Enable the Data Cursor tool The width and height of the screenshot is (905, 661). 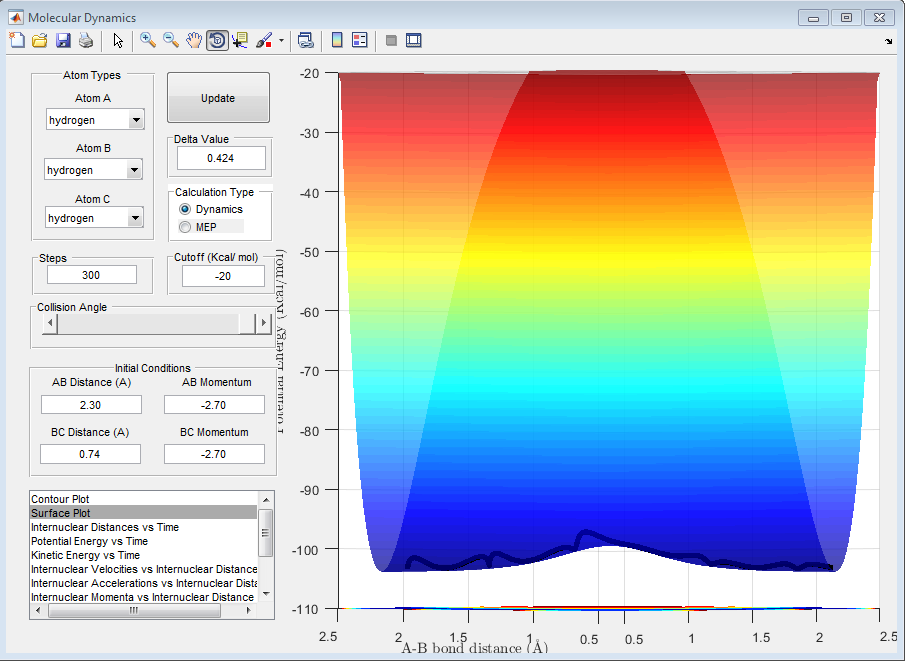point(240,40)
